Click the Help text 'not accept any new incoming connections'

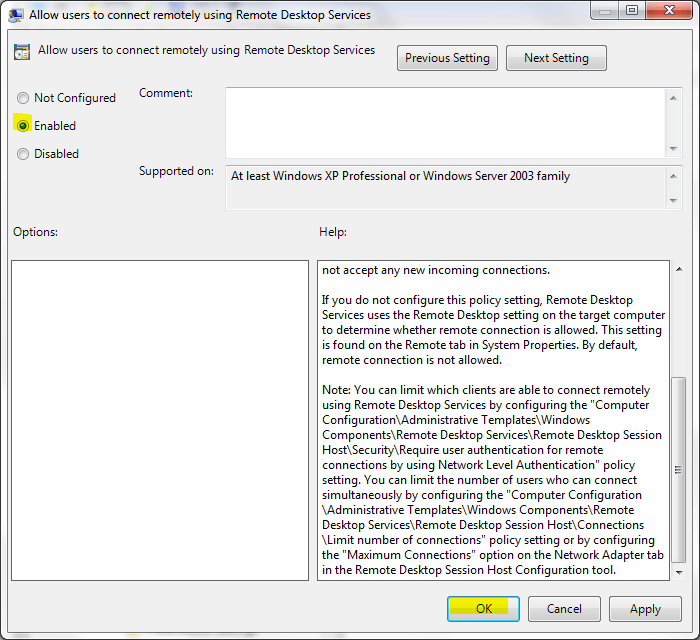[436, 270]
